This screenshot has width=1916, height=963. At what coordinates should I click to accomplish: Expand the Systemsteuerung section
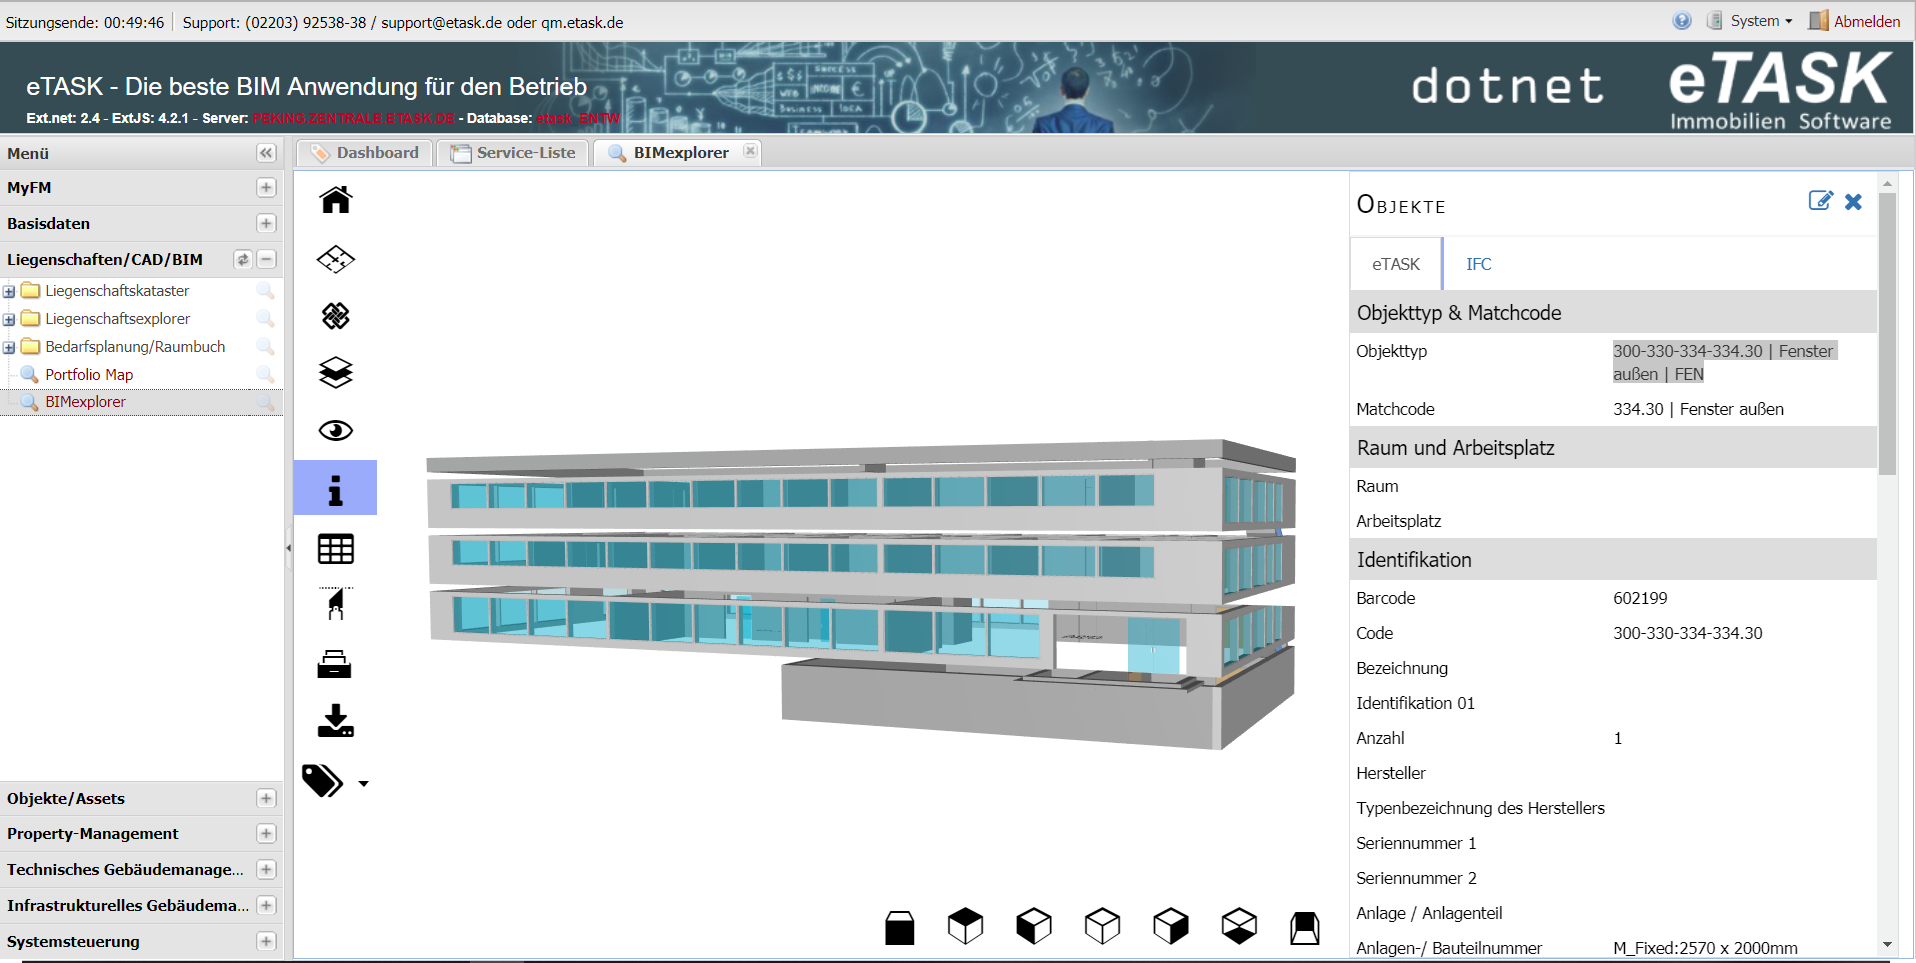(266, 941)
